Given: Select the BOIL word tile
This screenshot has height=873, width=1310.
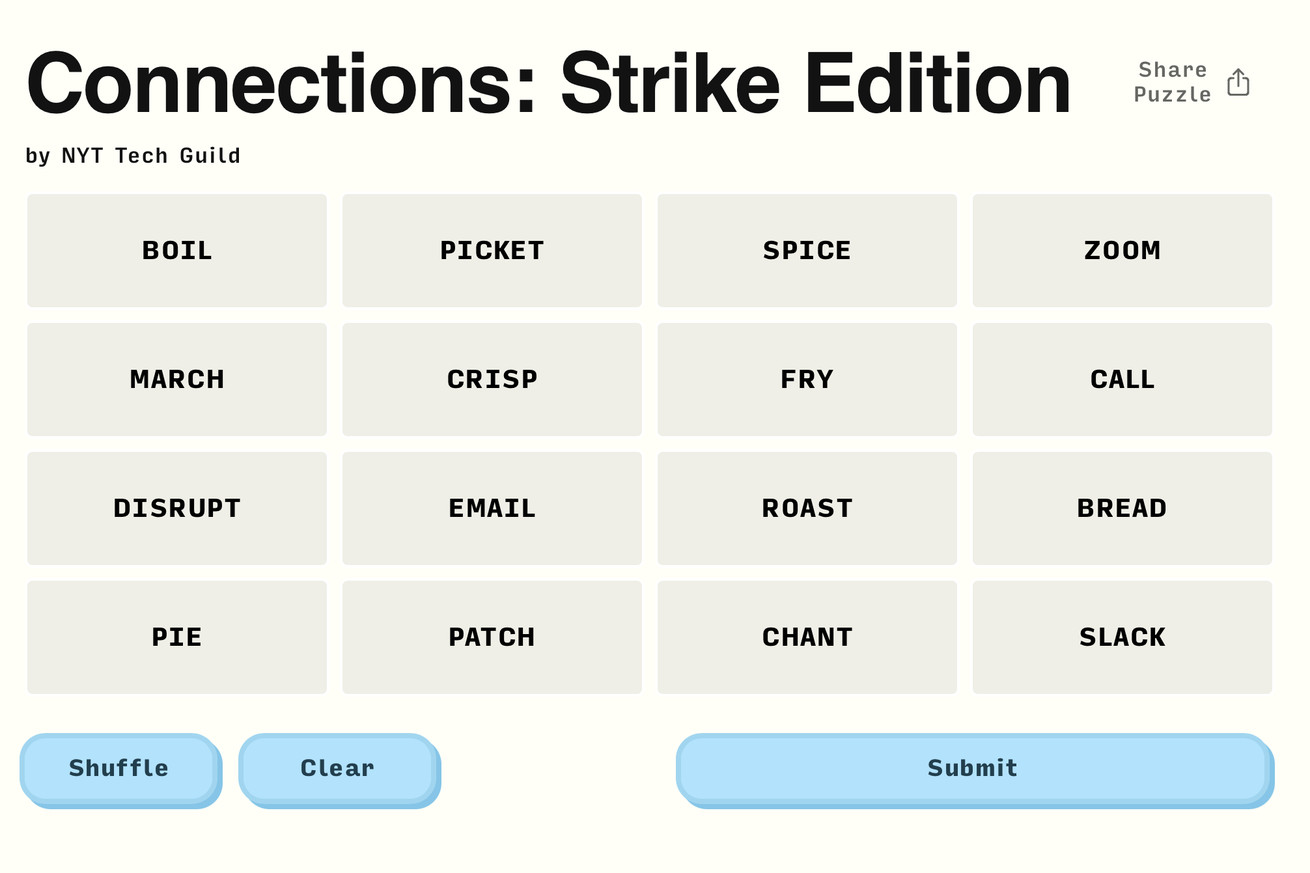Looking at the screenshot, I should point(177,250).
